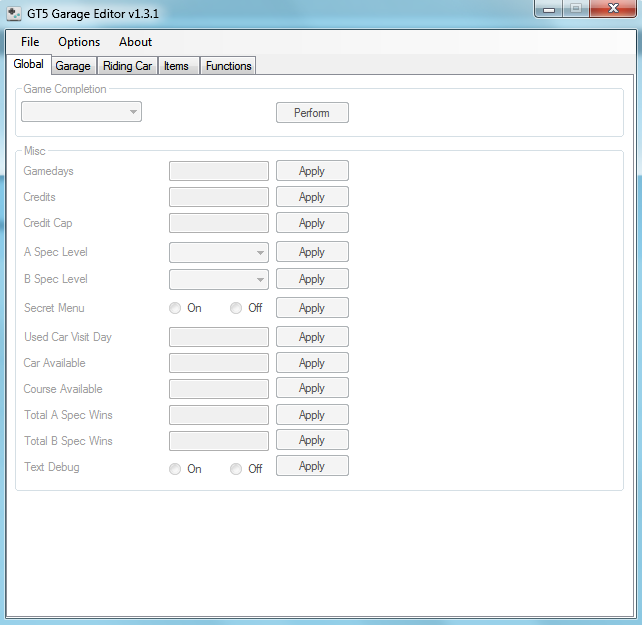Switch to the Global tab

click(29, 64)
